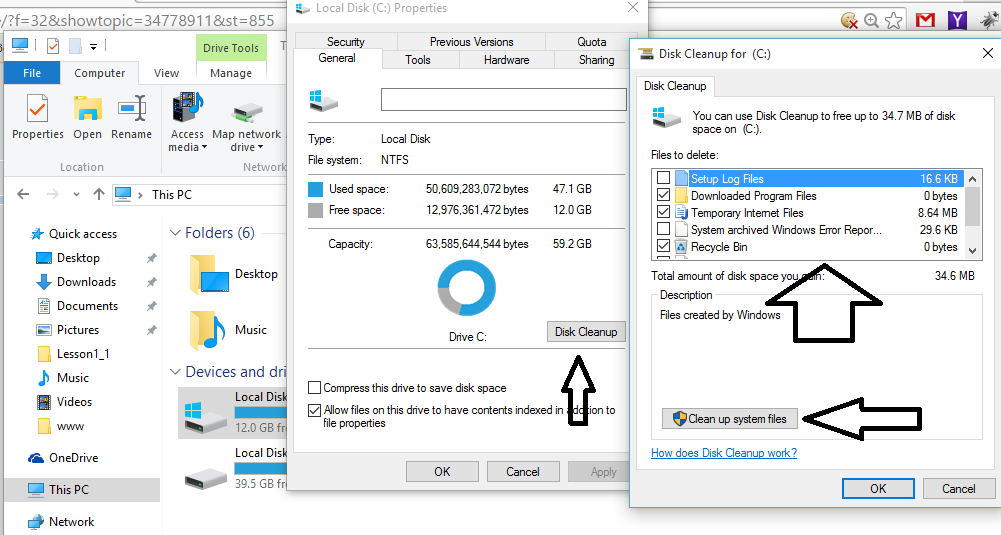This screenshot has width=1001, height=535.
Task: Collapse the Devices and drives group
Action: 175,372
